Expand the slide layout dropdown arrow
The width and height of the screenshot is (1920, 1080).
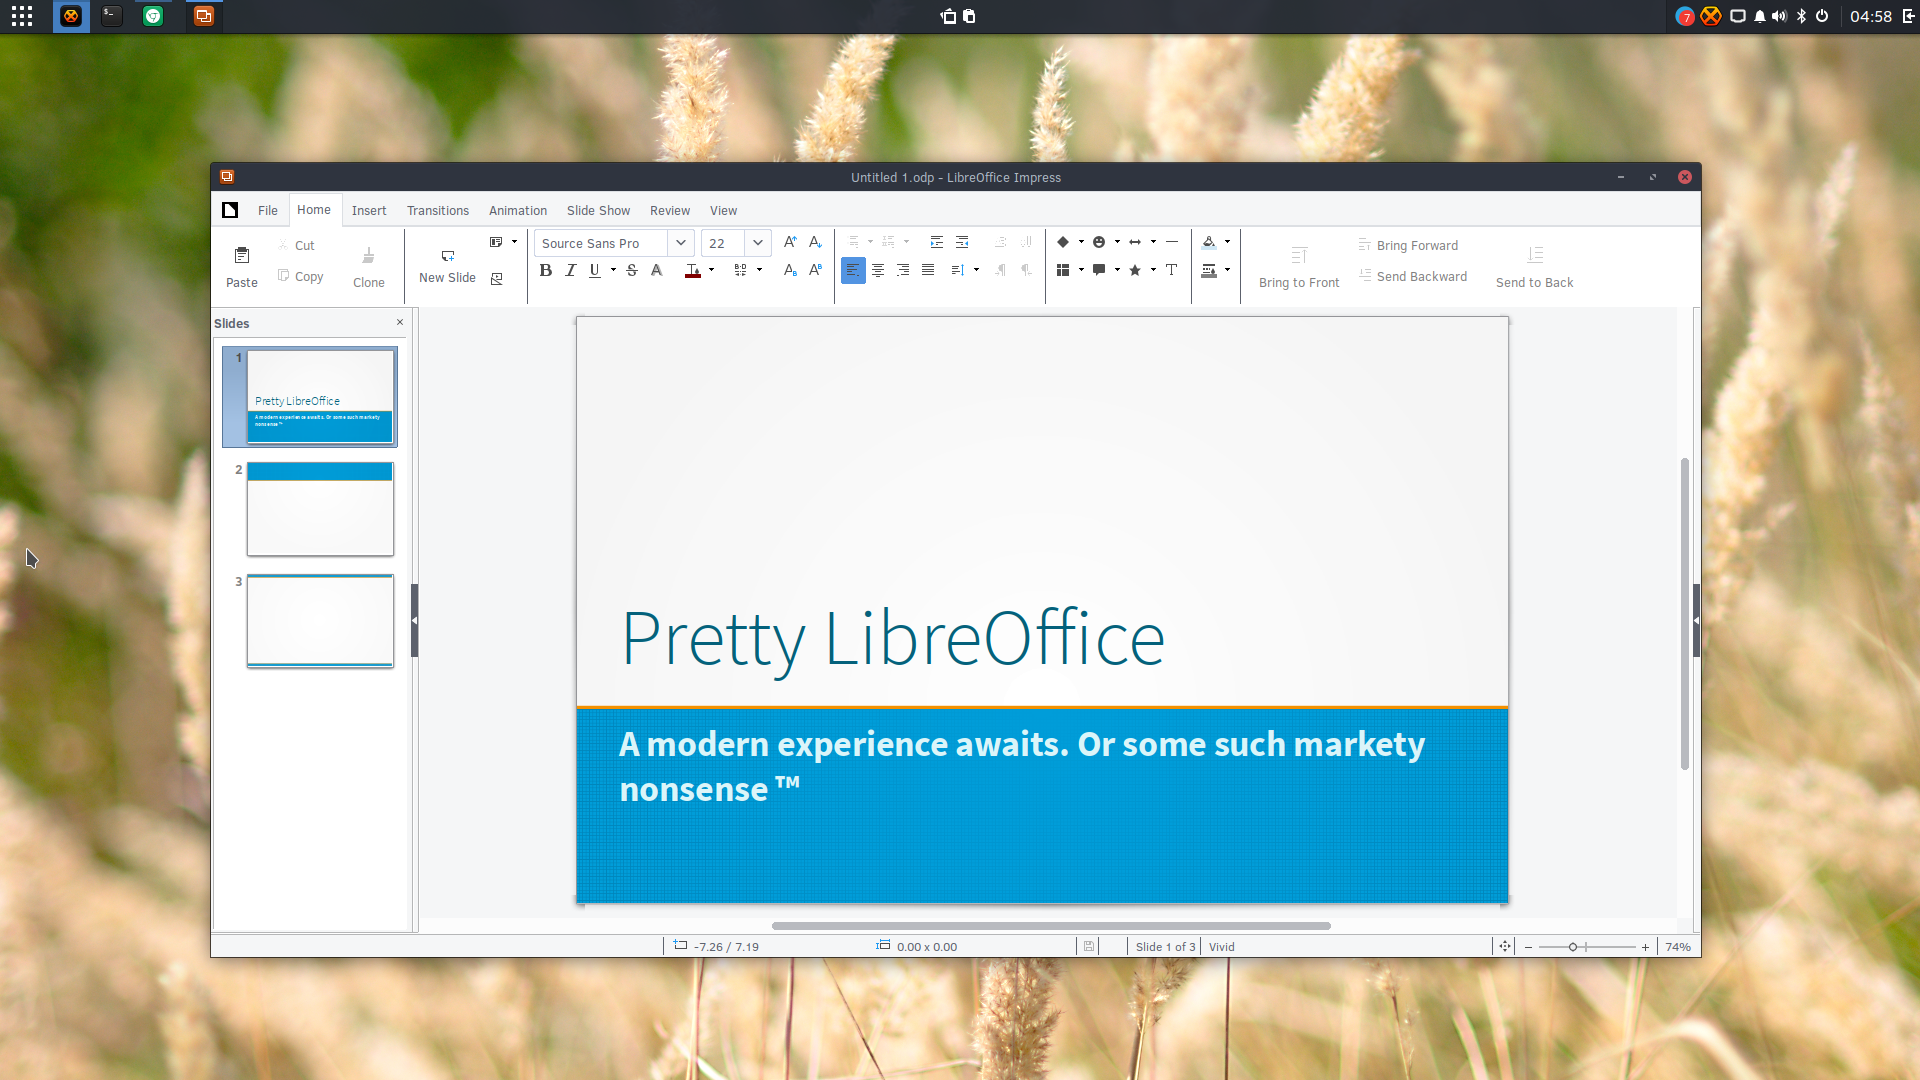pos(515,242)
